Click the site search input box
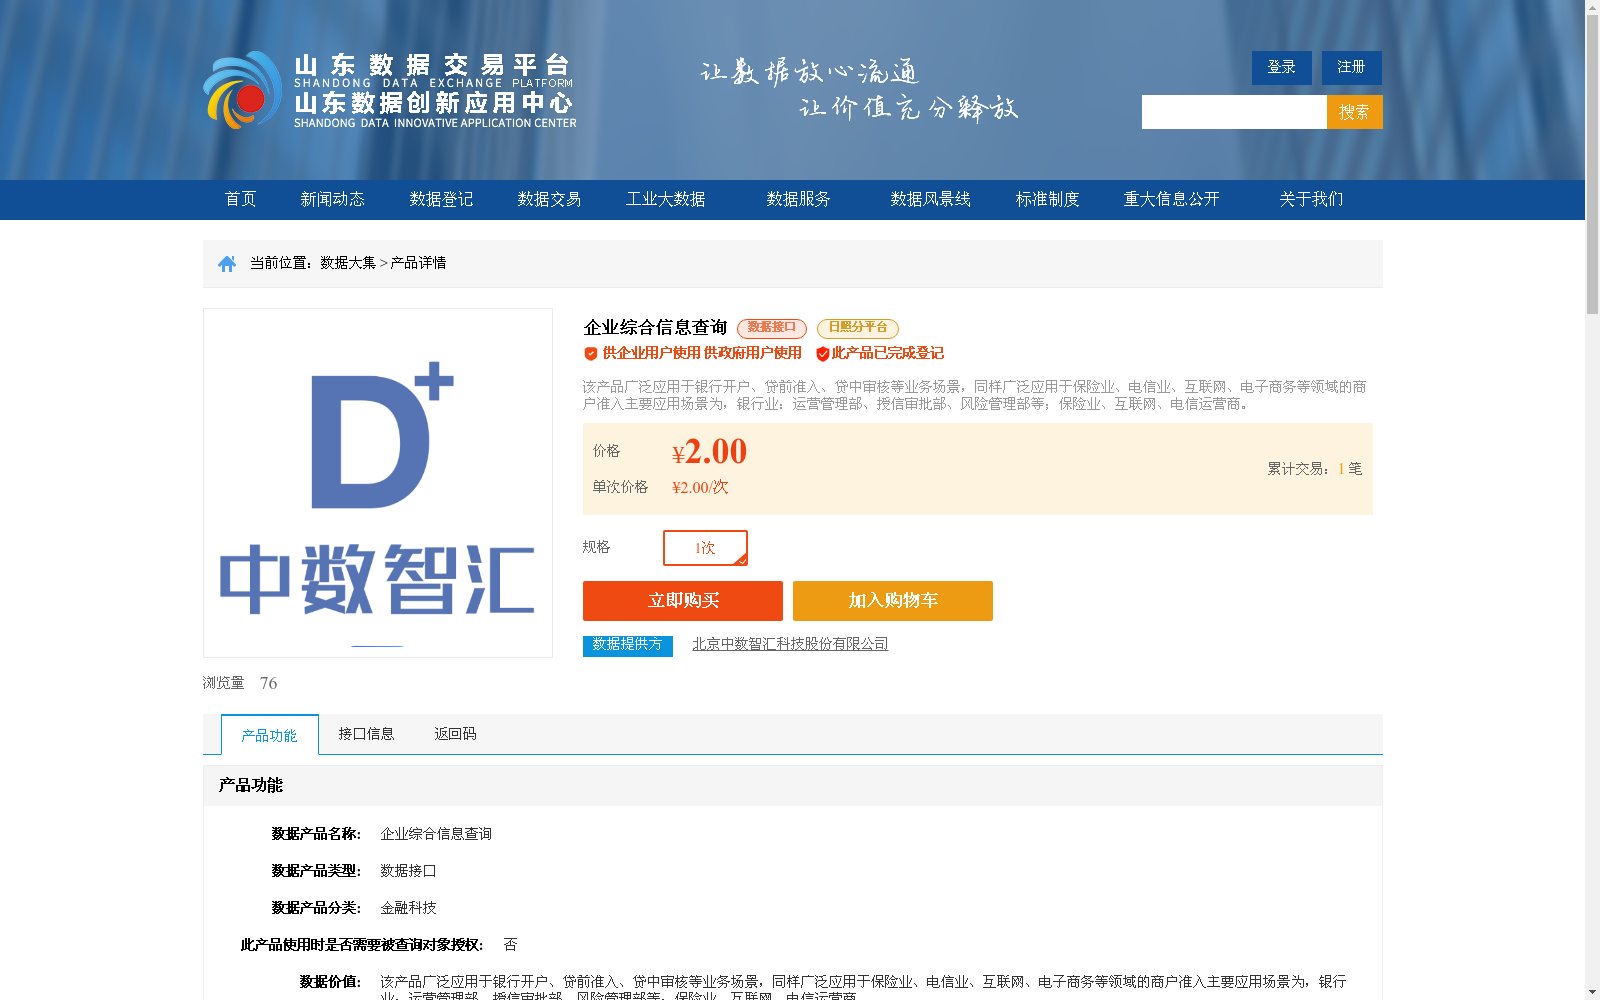Viewport: 1600px width, 1000px height. [1234, 112]
